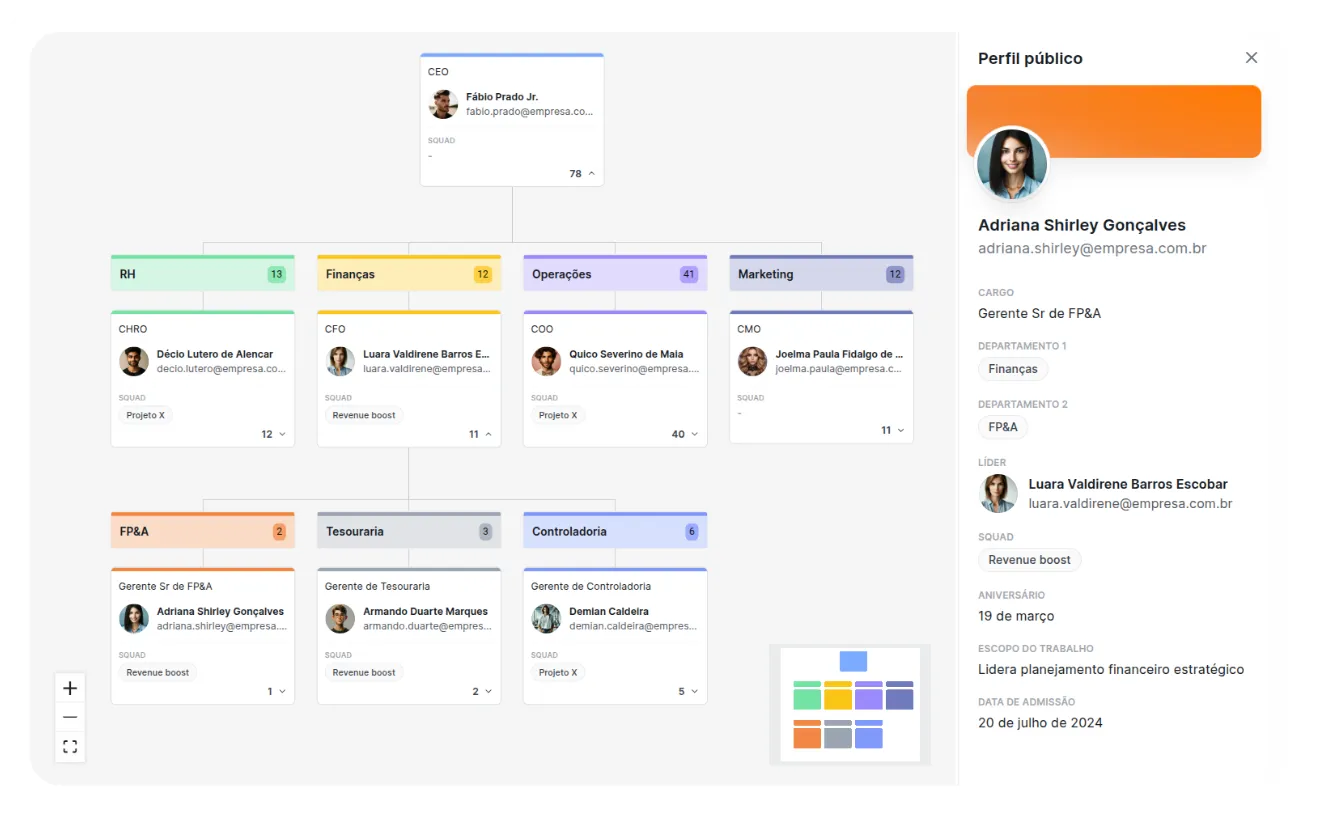Screen dimensions: 1319x816
Task: Click Revenue boost tag in Adriana's card
Action: point(158,672)
